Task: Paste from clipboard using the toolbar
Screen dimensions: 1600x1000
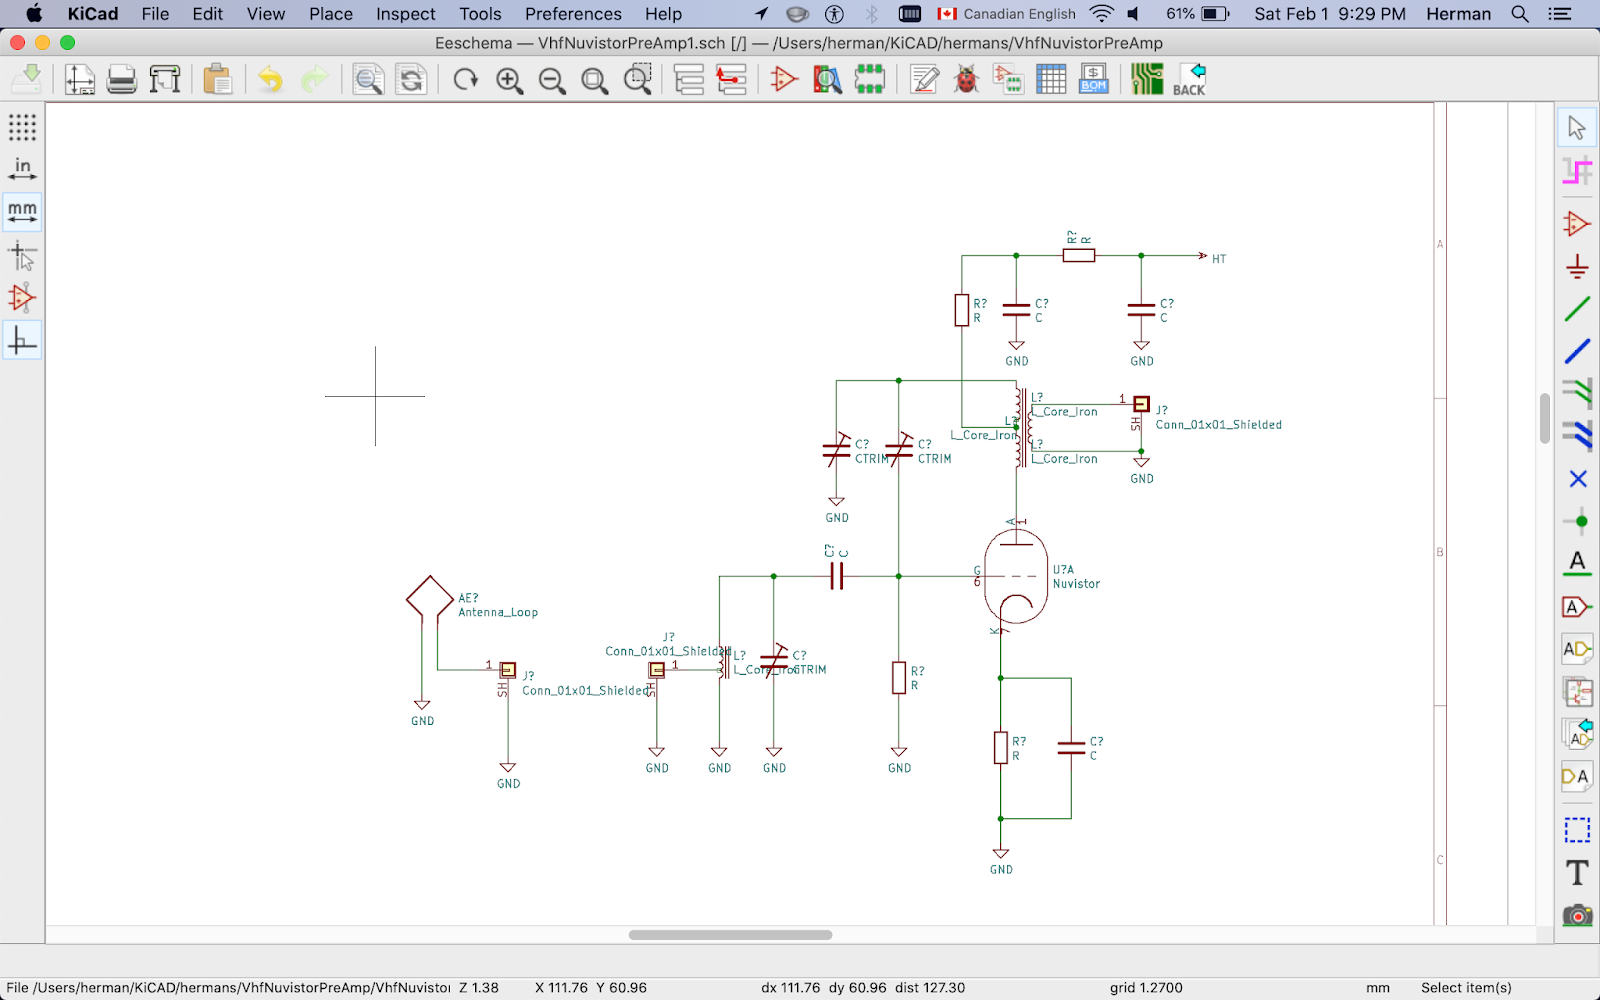Action: tap(217, 79)
